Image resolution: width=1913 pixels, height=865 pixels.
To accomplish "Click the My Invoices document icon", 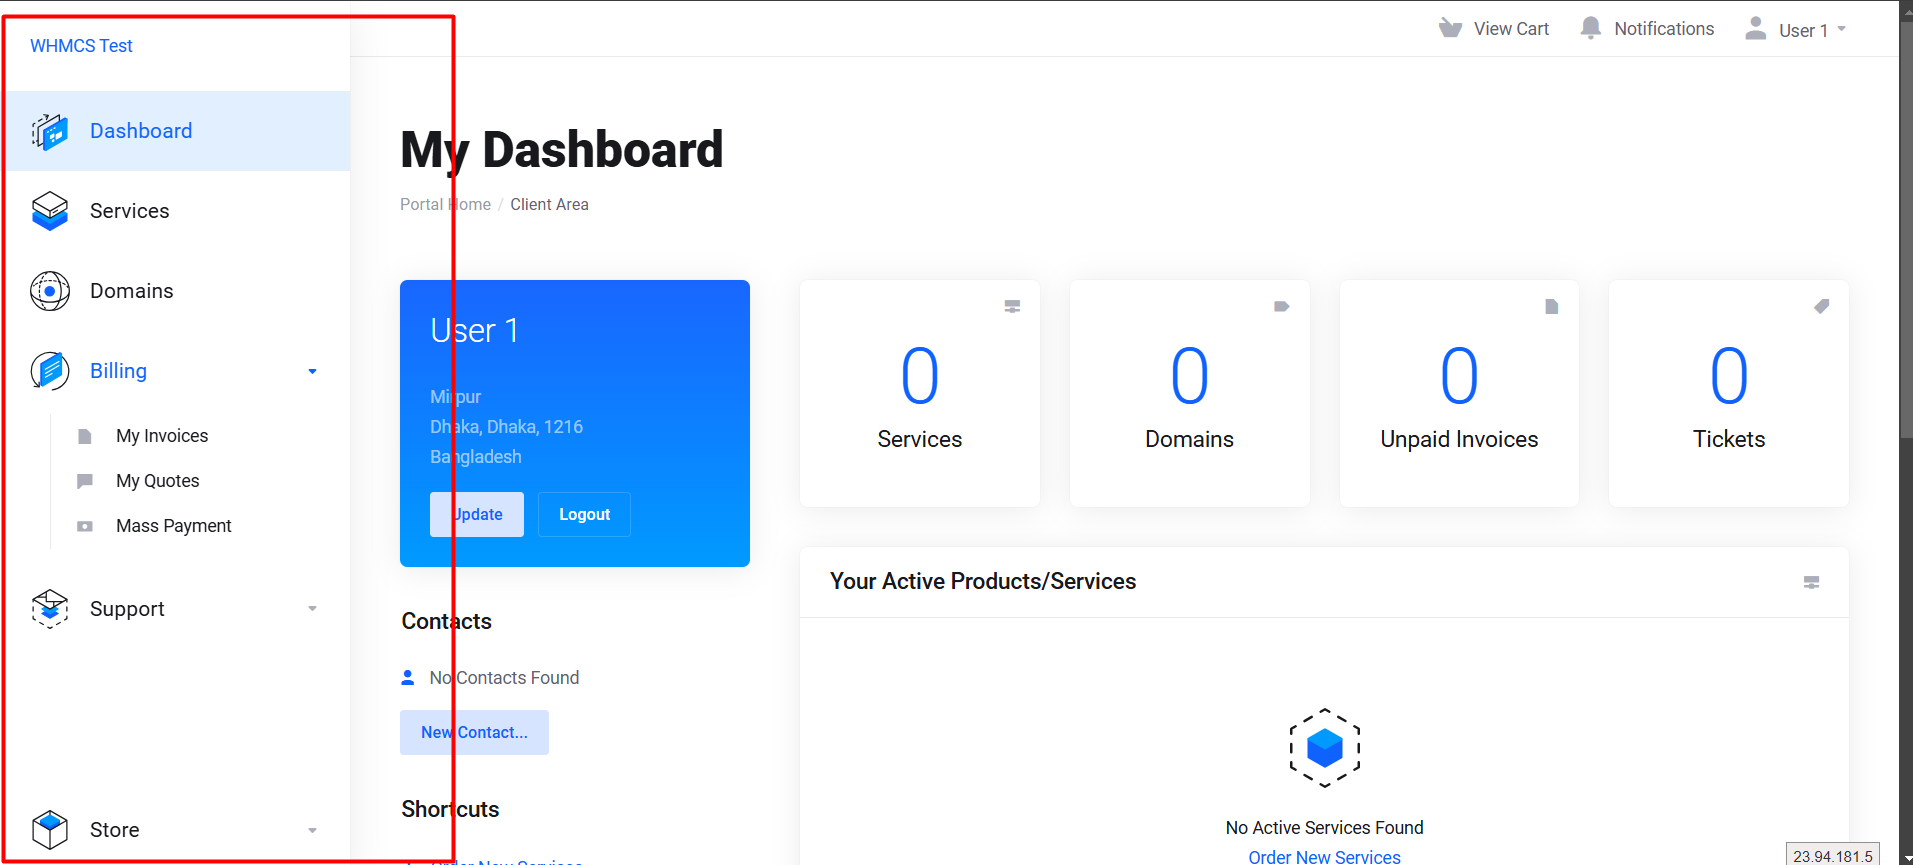I will (x=85, y=436).
